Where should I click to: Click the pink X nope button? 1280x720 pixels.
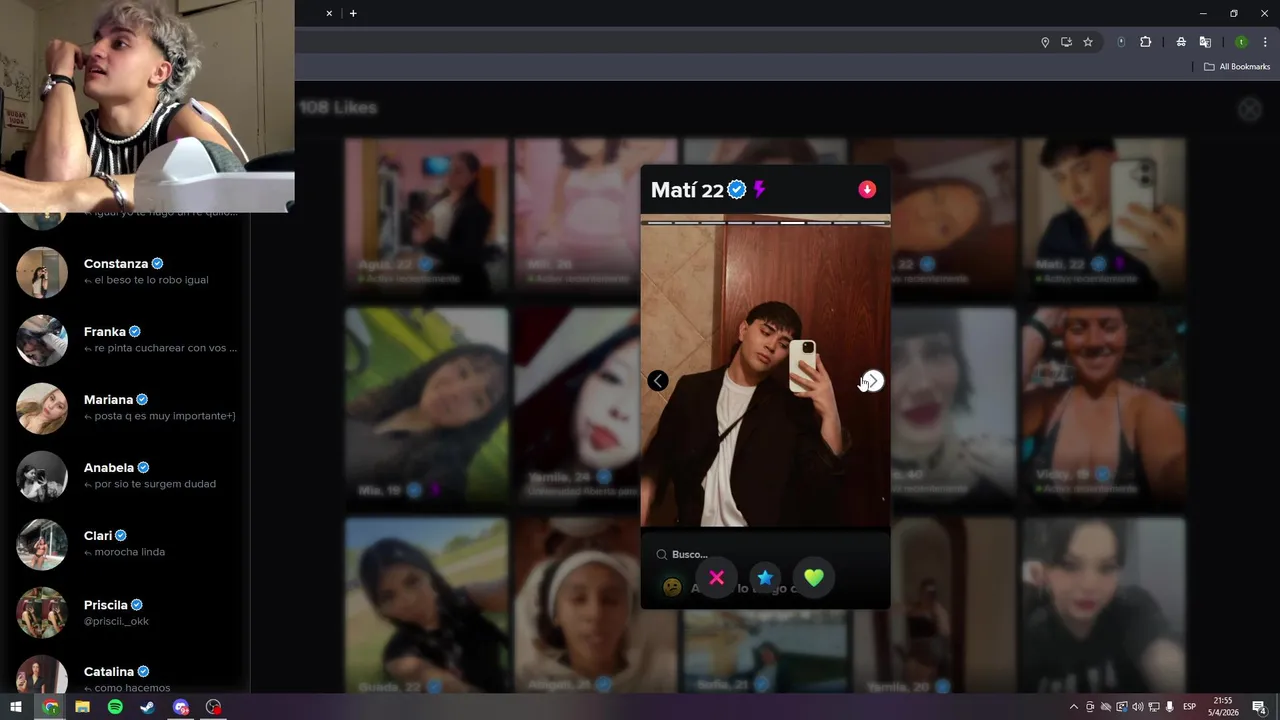point(716,578)
